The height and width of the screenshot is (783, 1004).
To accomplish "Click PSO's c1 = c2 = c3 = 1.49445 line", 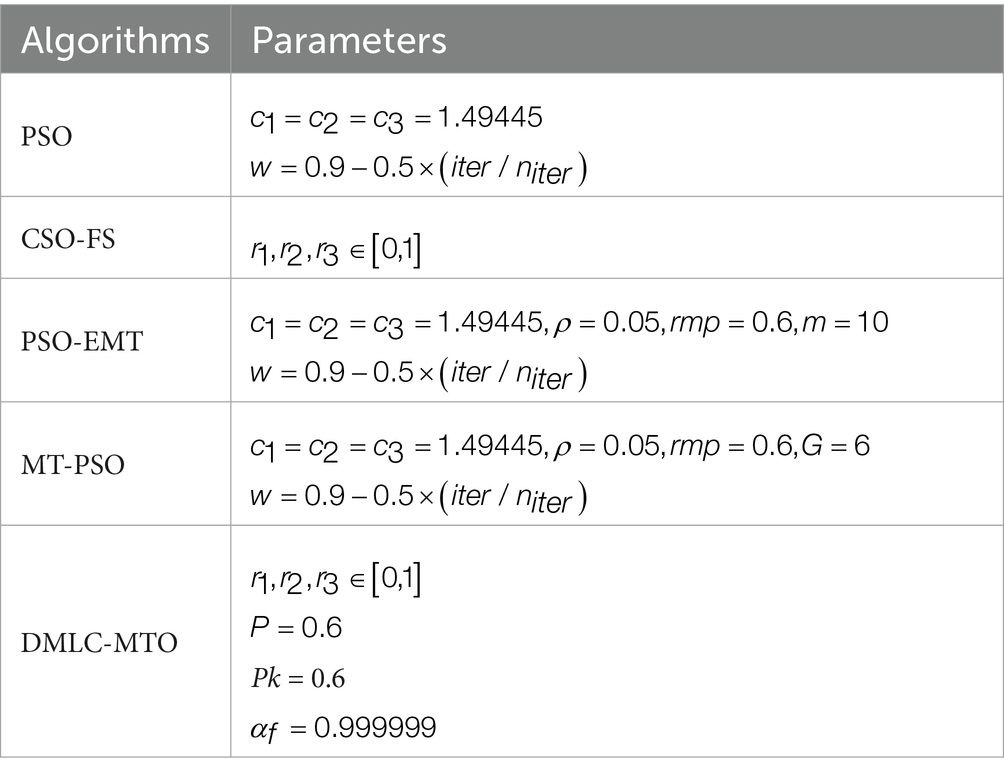I will coord(396,119).
